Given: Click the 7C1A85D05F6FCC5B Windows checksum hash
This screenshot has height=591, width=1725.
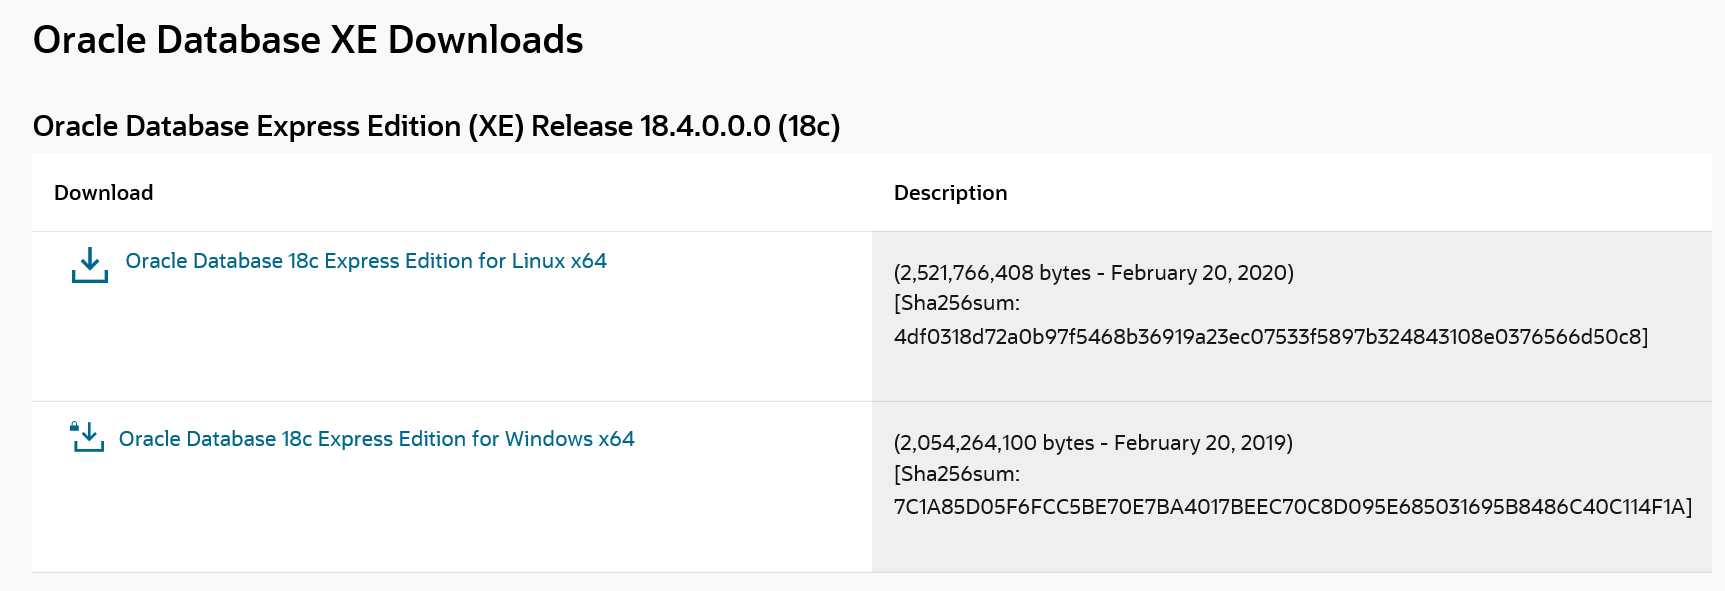Looking at the screenshot, I should 1289,507.
